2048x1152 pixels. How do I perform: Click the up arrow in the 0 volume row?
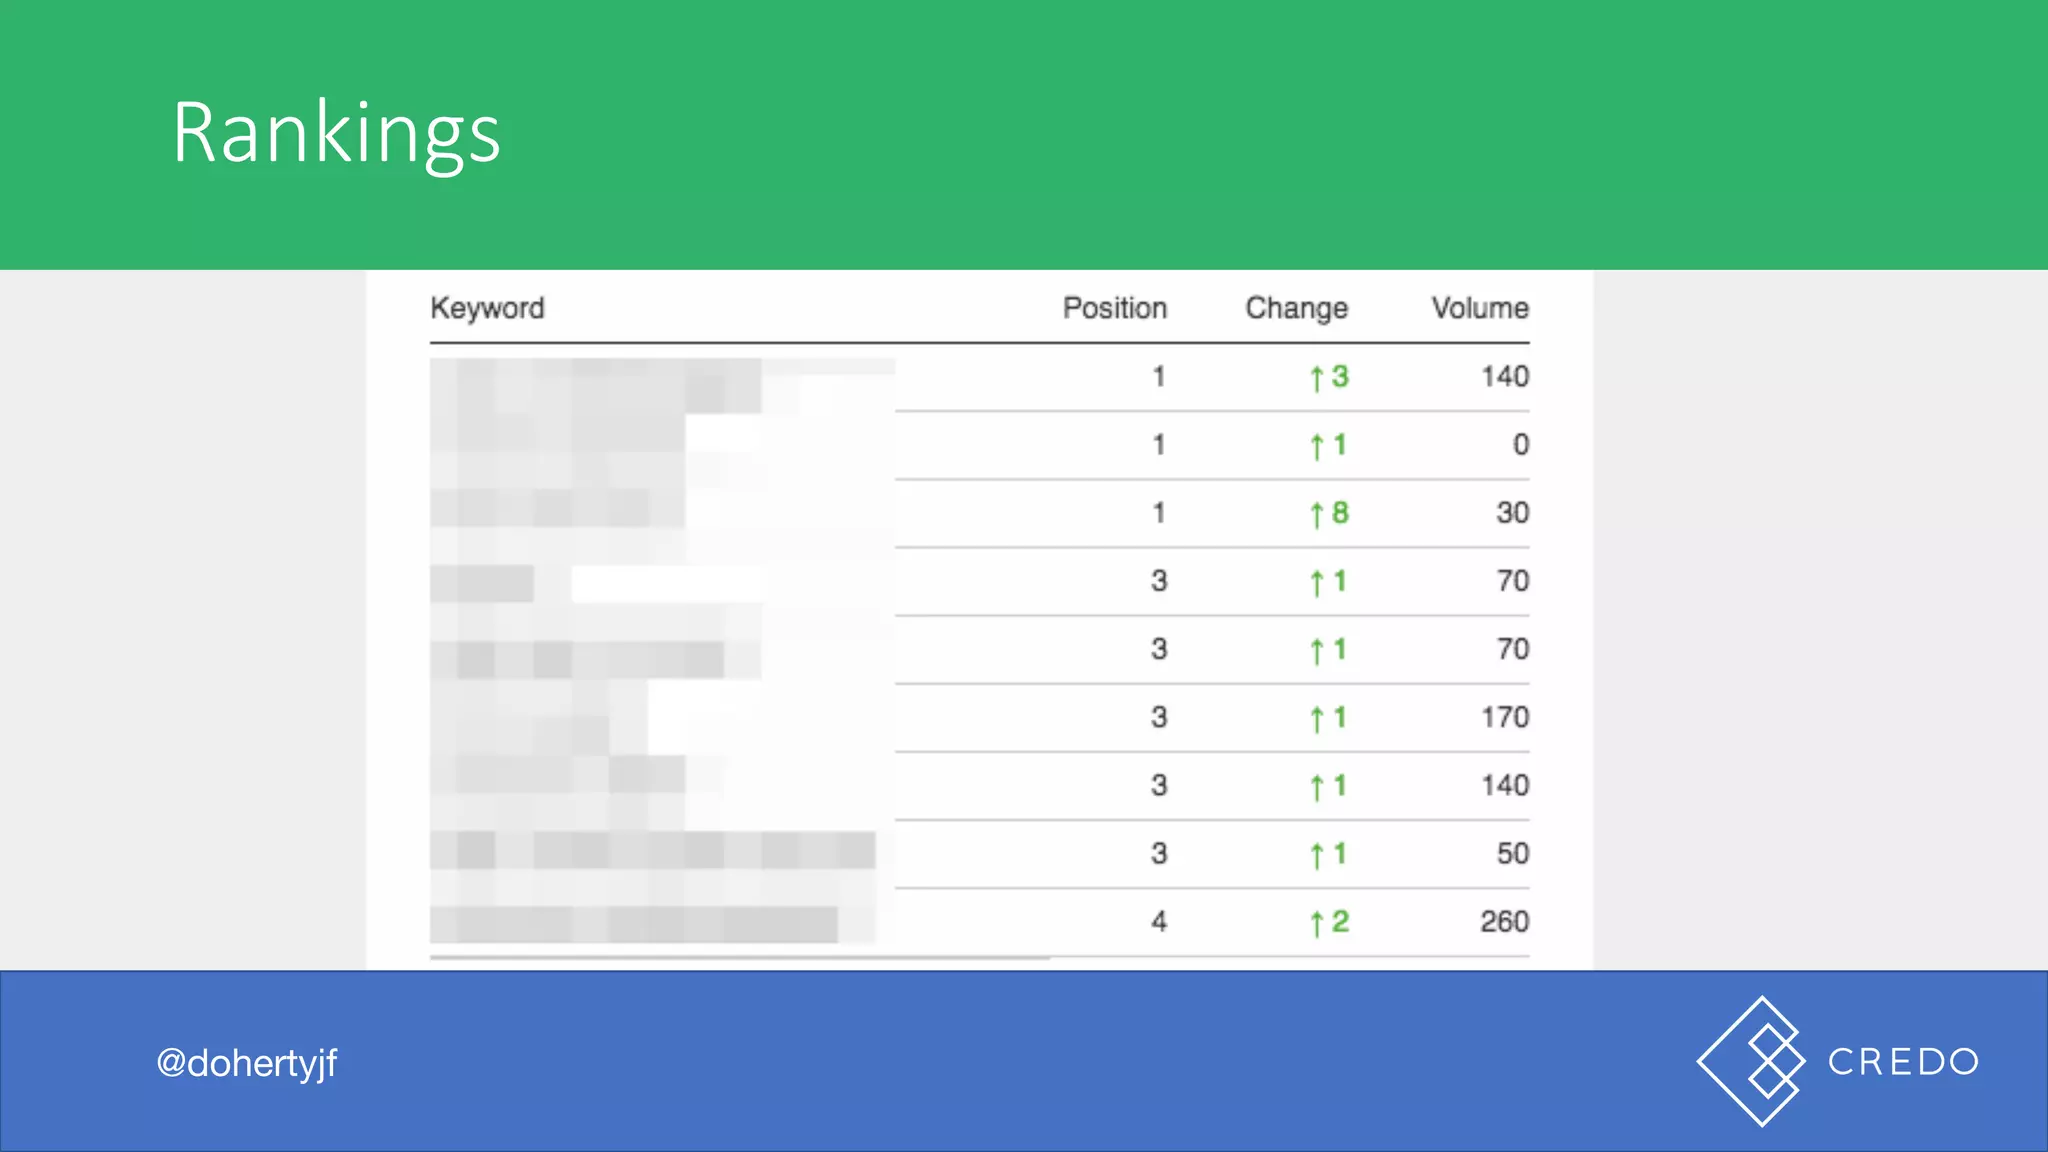[x=1316, y=446]
